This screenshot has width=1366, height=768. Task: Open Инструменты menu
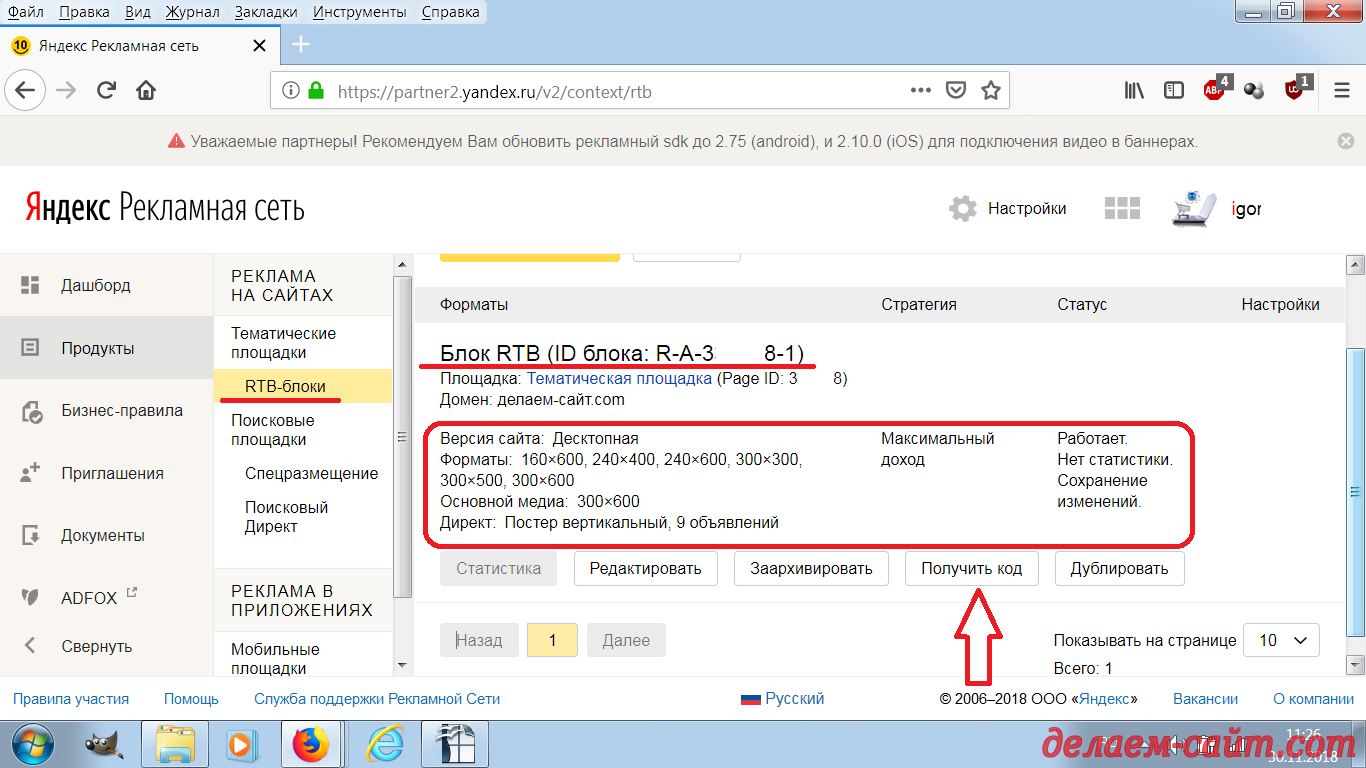coord(360,12)
